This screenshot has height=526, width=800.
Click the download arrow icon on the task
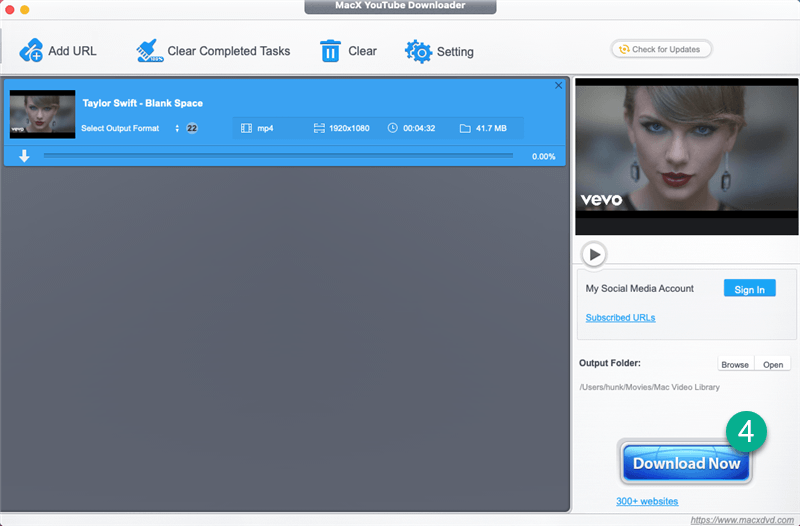point(24,156)
